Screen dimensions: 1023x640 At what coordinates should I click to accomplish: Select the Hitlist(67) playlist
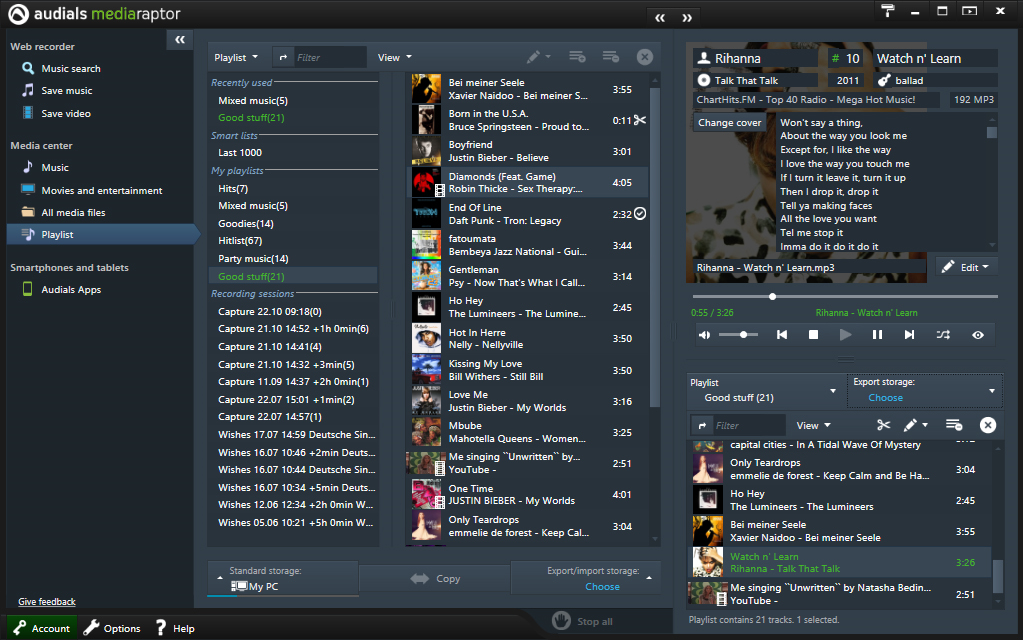[x=240, y=241]
